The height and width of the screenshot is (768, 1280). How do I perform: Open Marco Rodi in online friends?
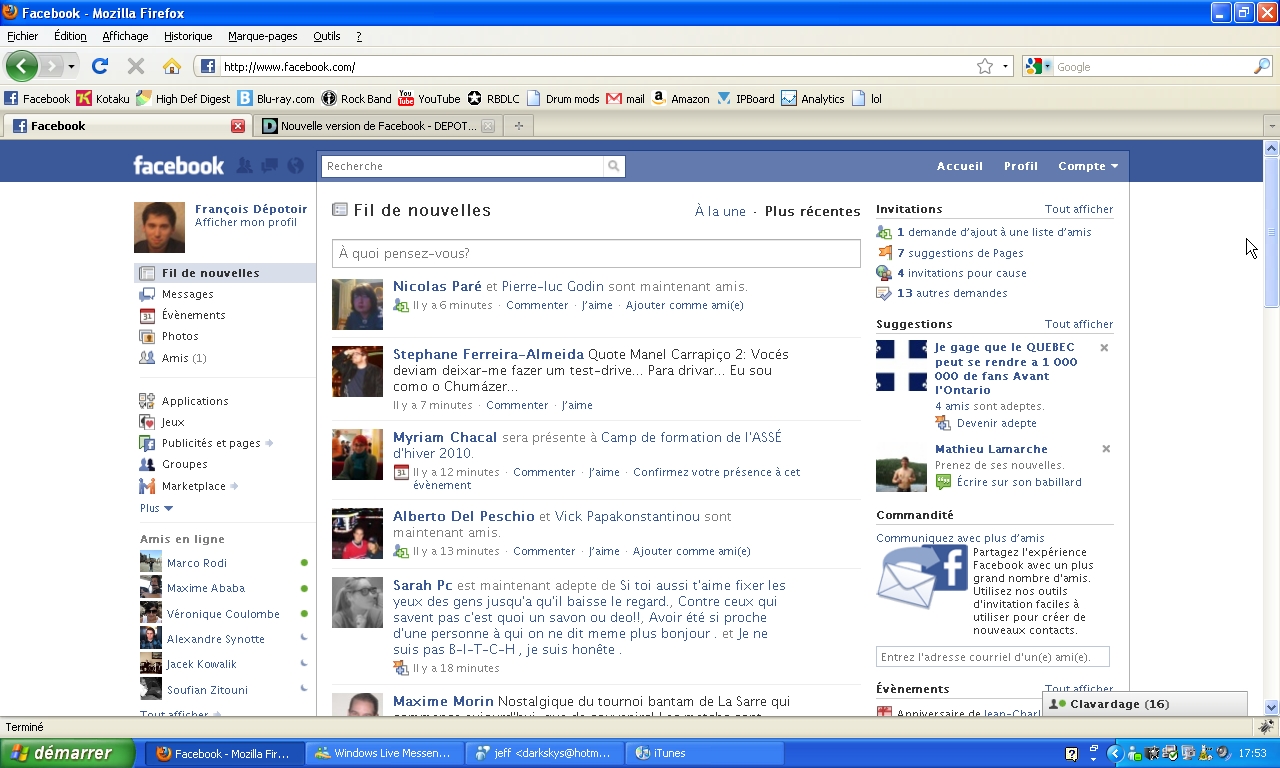[x=197, y=563]
